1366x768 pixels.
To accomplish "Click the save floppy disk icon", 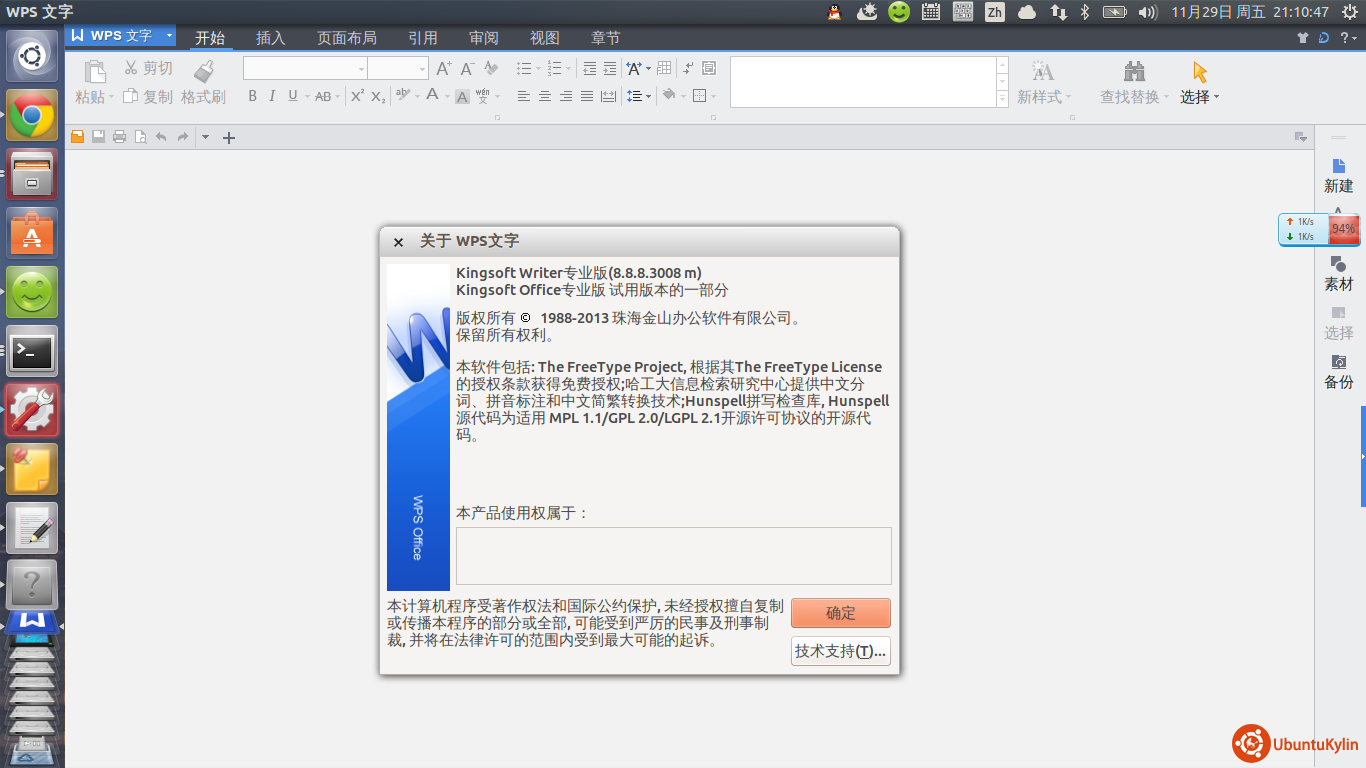I will 98,137.
